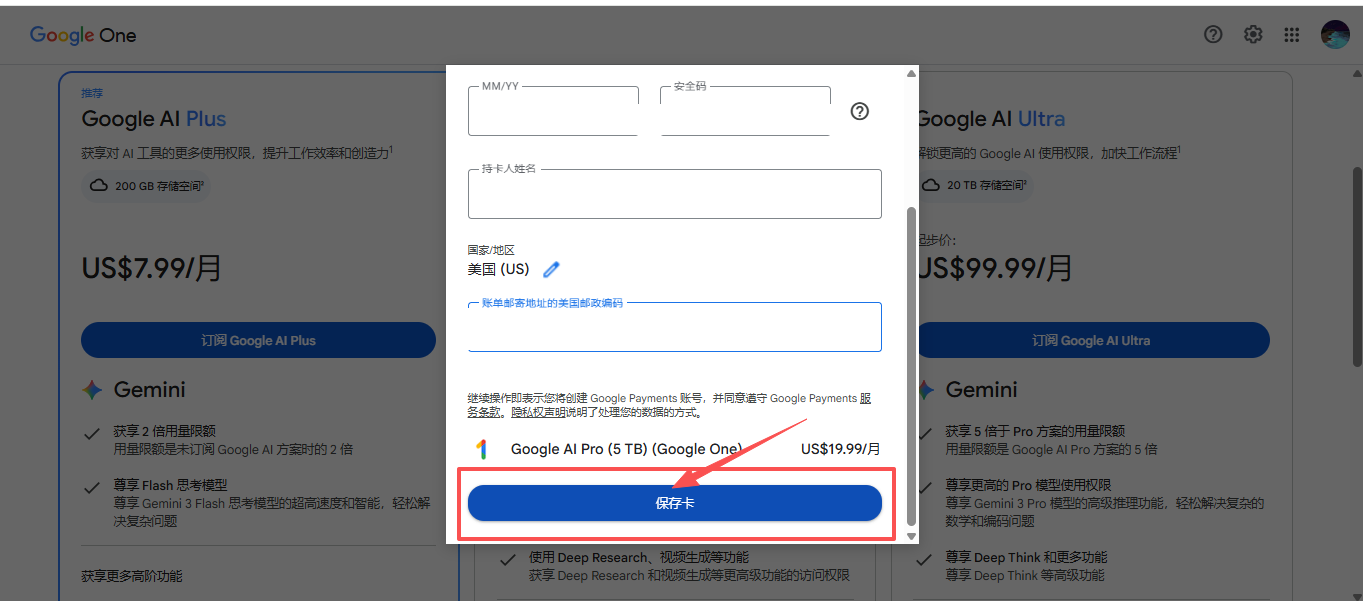
Task: Click the 推荐 label on Plus card
Action: click(x=92, y=93)
